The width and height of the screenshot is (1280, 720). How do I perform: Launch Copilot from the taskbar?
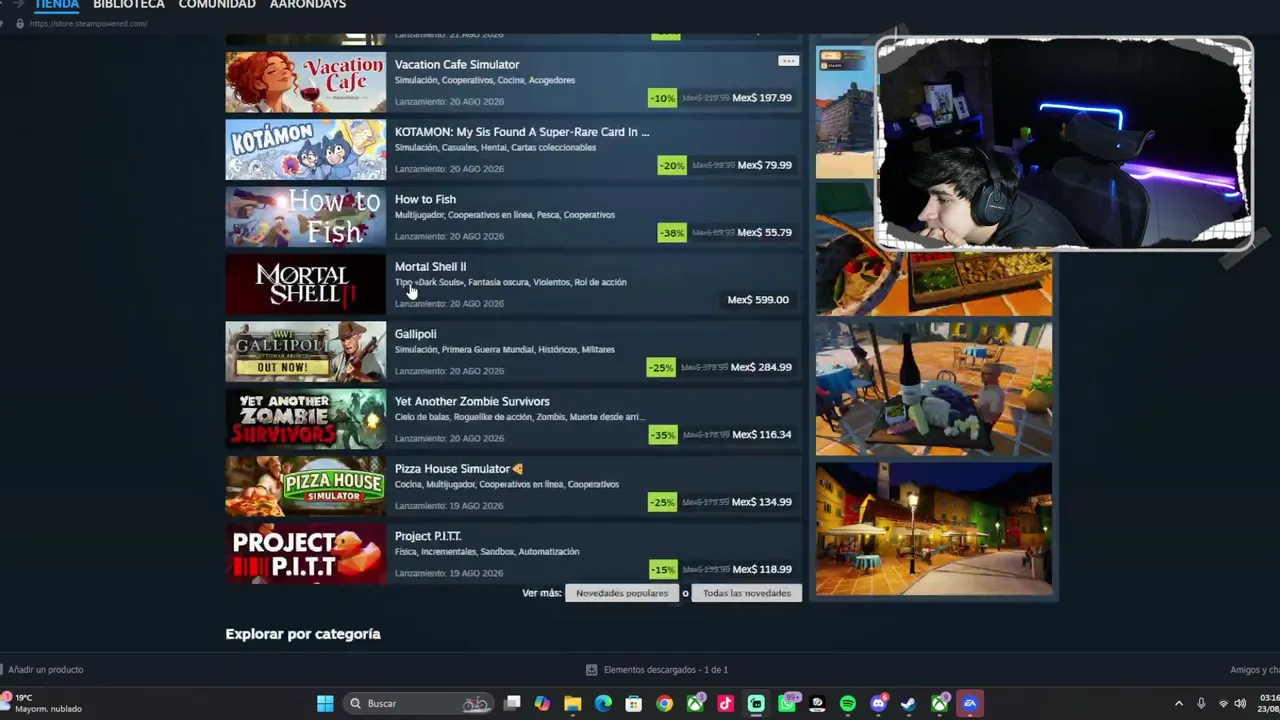[542, 704]
